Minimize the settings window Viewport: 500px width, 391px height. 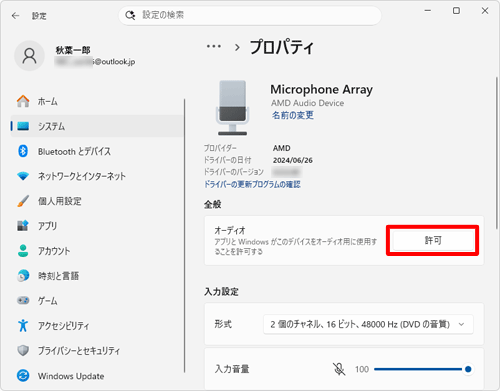(428, 11)
